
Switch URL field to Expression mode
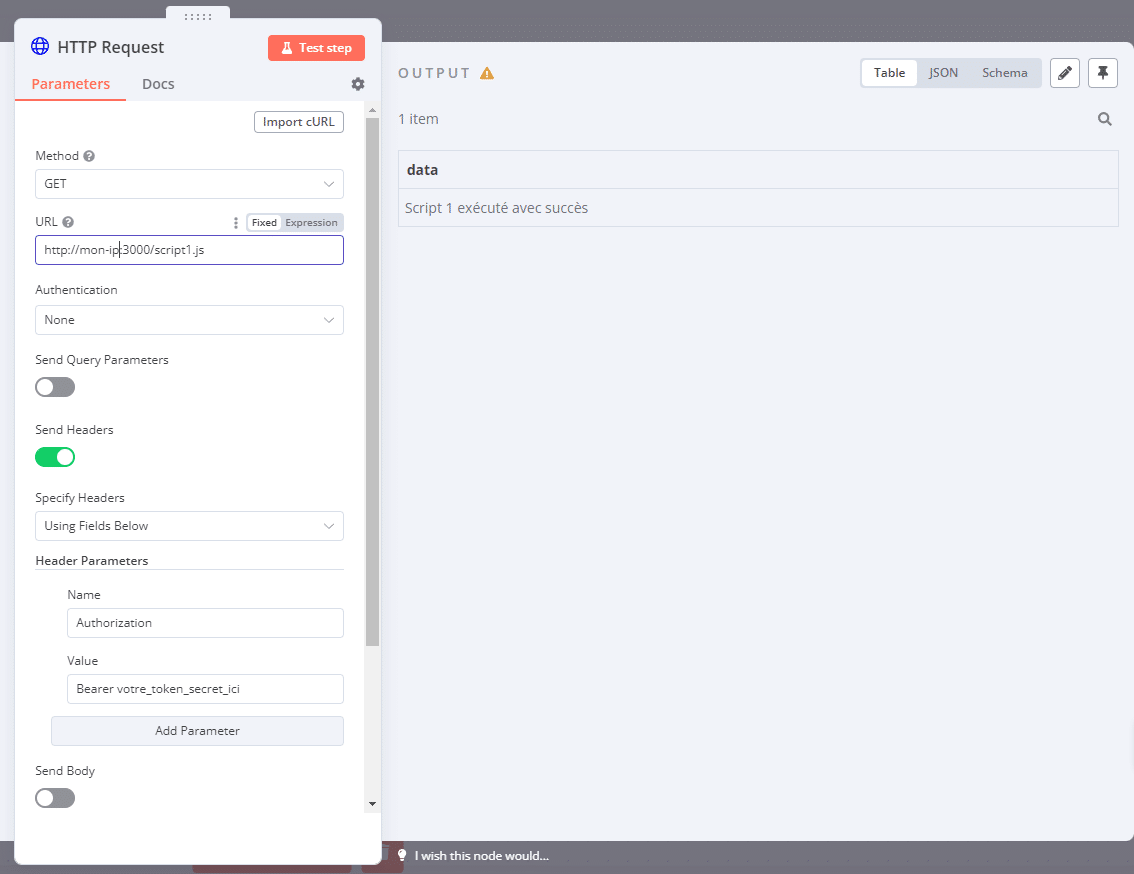[x=311, y=223]
